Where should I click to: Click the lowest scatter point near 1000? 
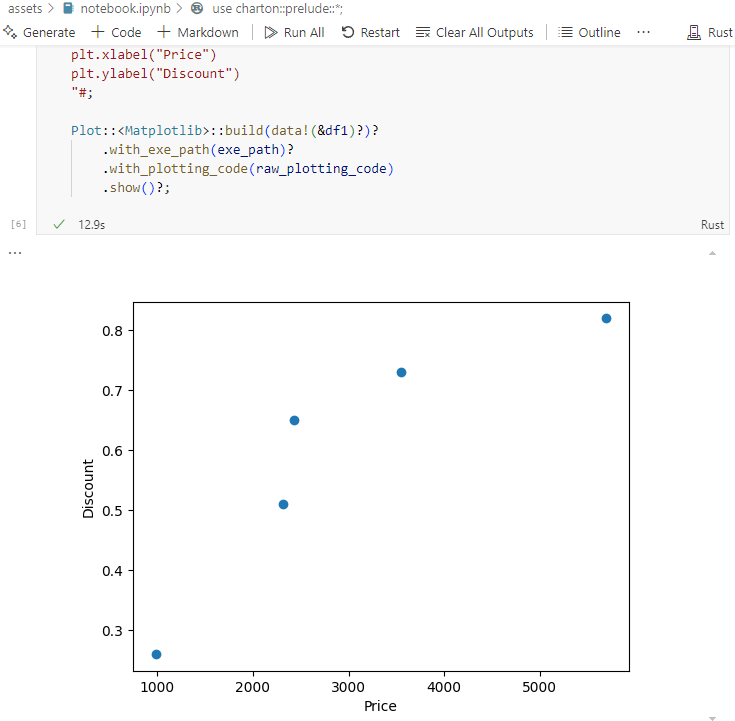(156, 654)
